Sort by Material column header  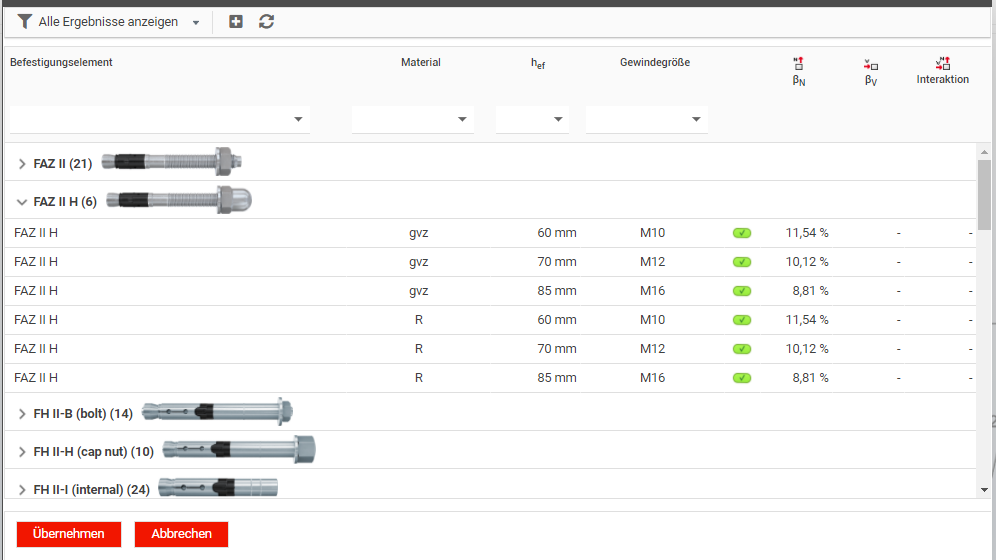421,62
